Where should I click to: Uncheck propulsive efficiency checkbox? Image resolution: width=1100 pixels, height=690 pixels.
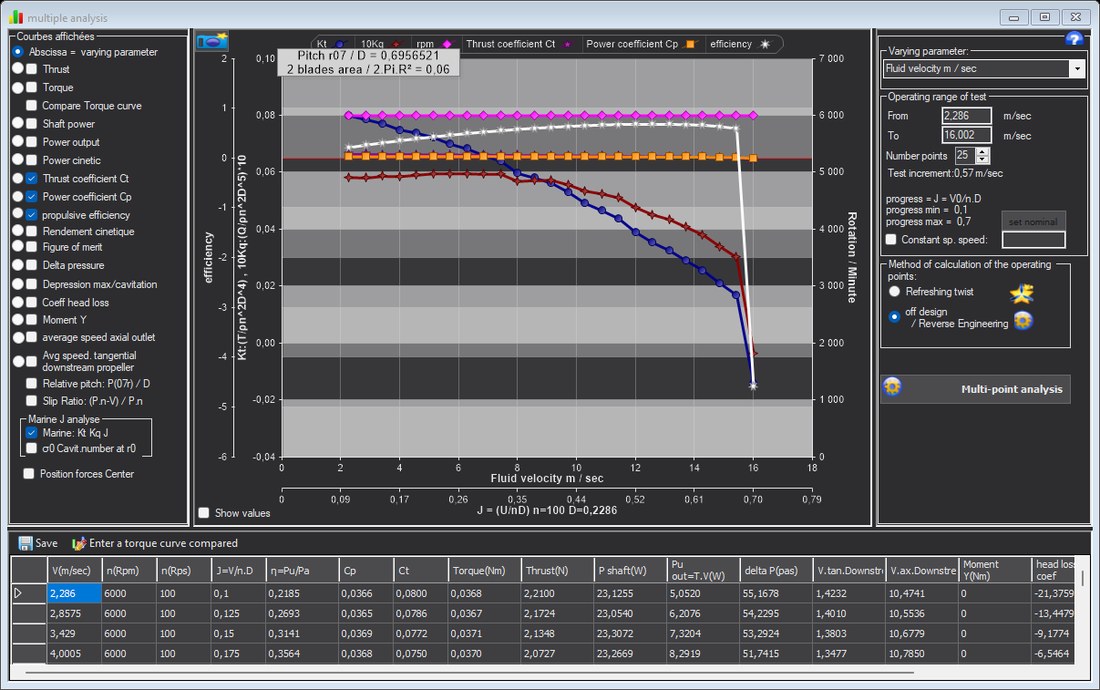pos(32,215)
